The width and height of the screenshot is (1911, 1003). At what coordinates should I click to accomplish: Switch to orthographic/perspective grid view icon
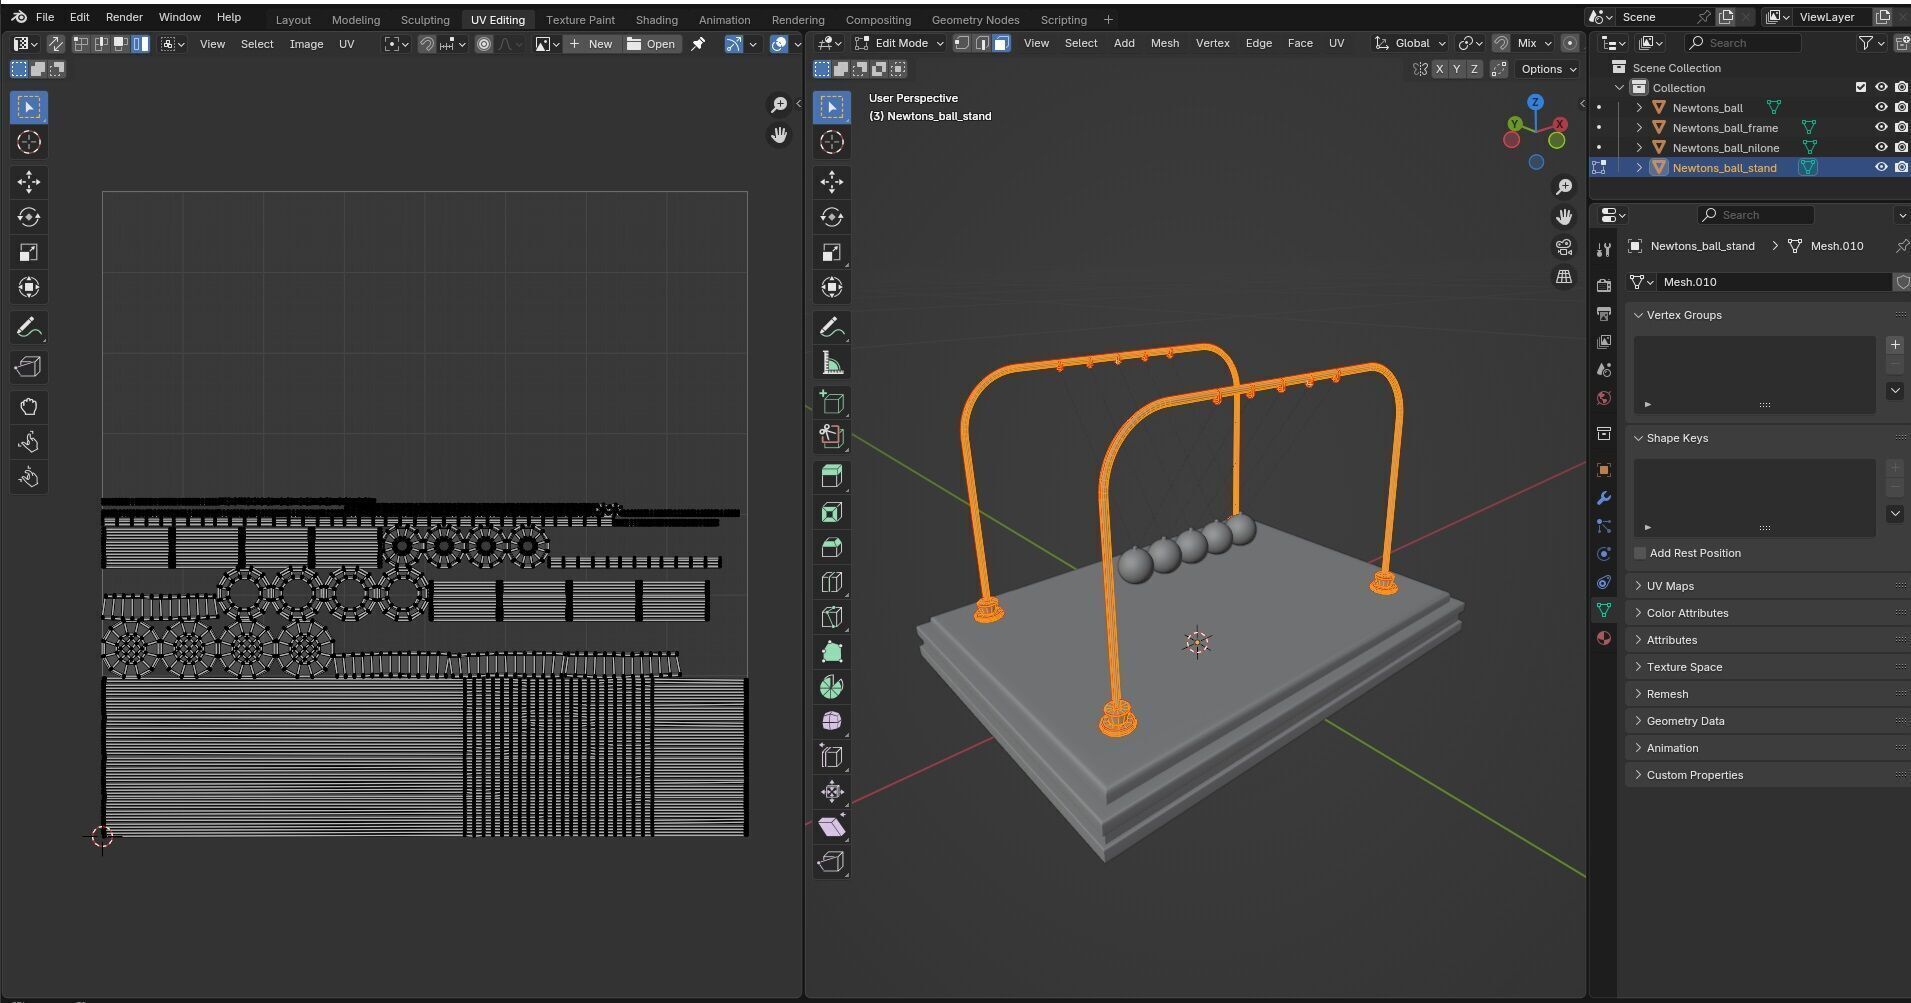coord(1564,277)
